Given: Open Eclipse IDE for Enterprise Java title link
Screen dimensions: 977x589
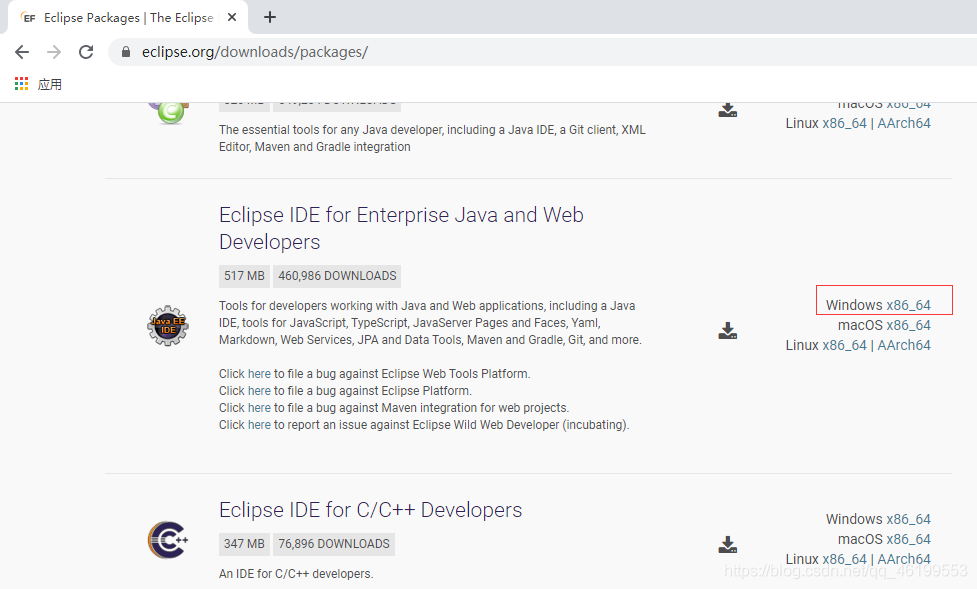Looking at the screenshot, I should tap(401, 228).
